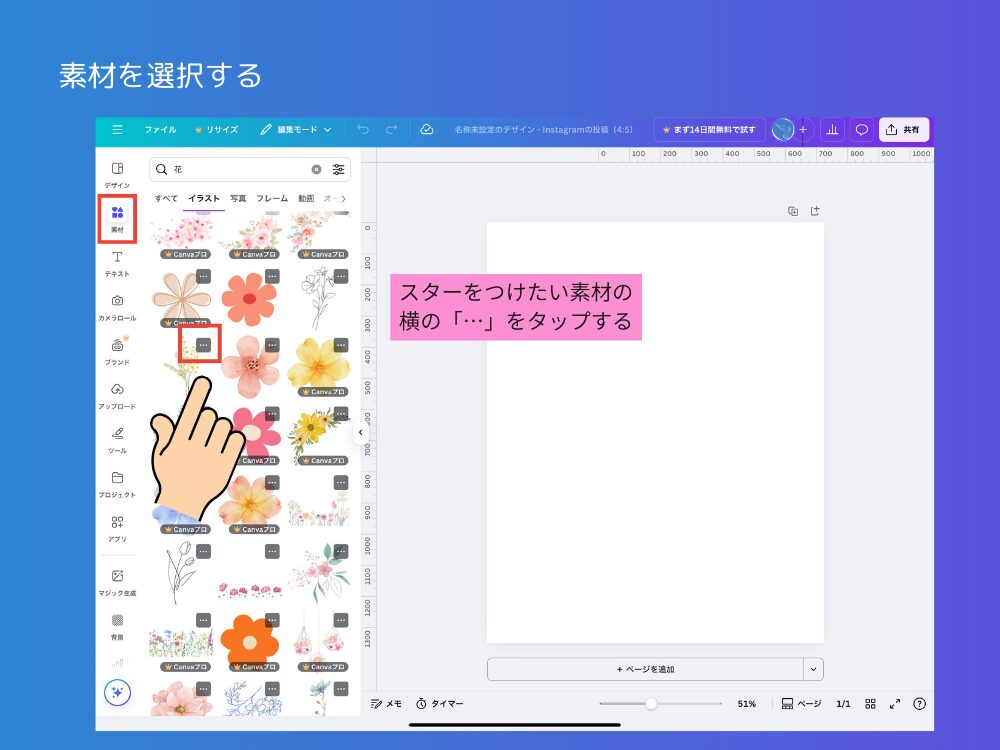Expand the ページを追加 dropdown arrow
Image resolution: width=1000 pixels, height=750 pixels.
coord(813,669)
